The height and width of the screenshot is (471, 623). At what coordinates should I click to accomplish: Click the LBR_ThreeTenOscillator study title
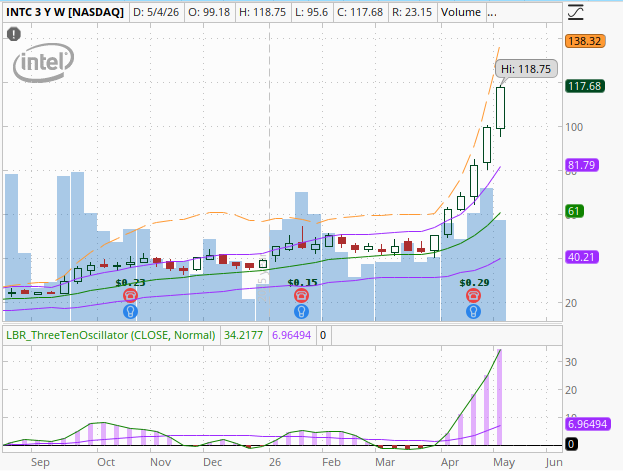pyautogui.click(x=111, y=335)
